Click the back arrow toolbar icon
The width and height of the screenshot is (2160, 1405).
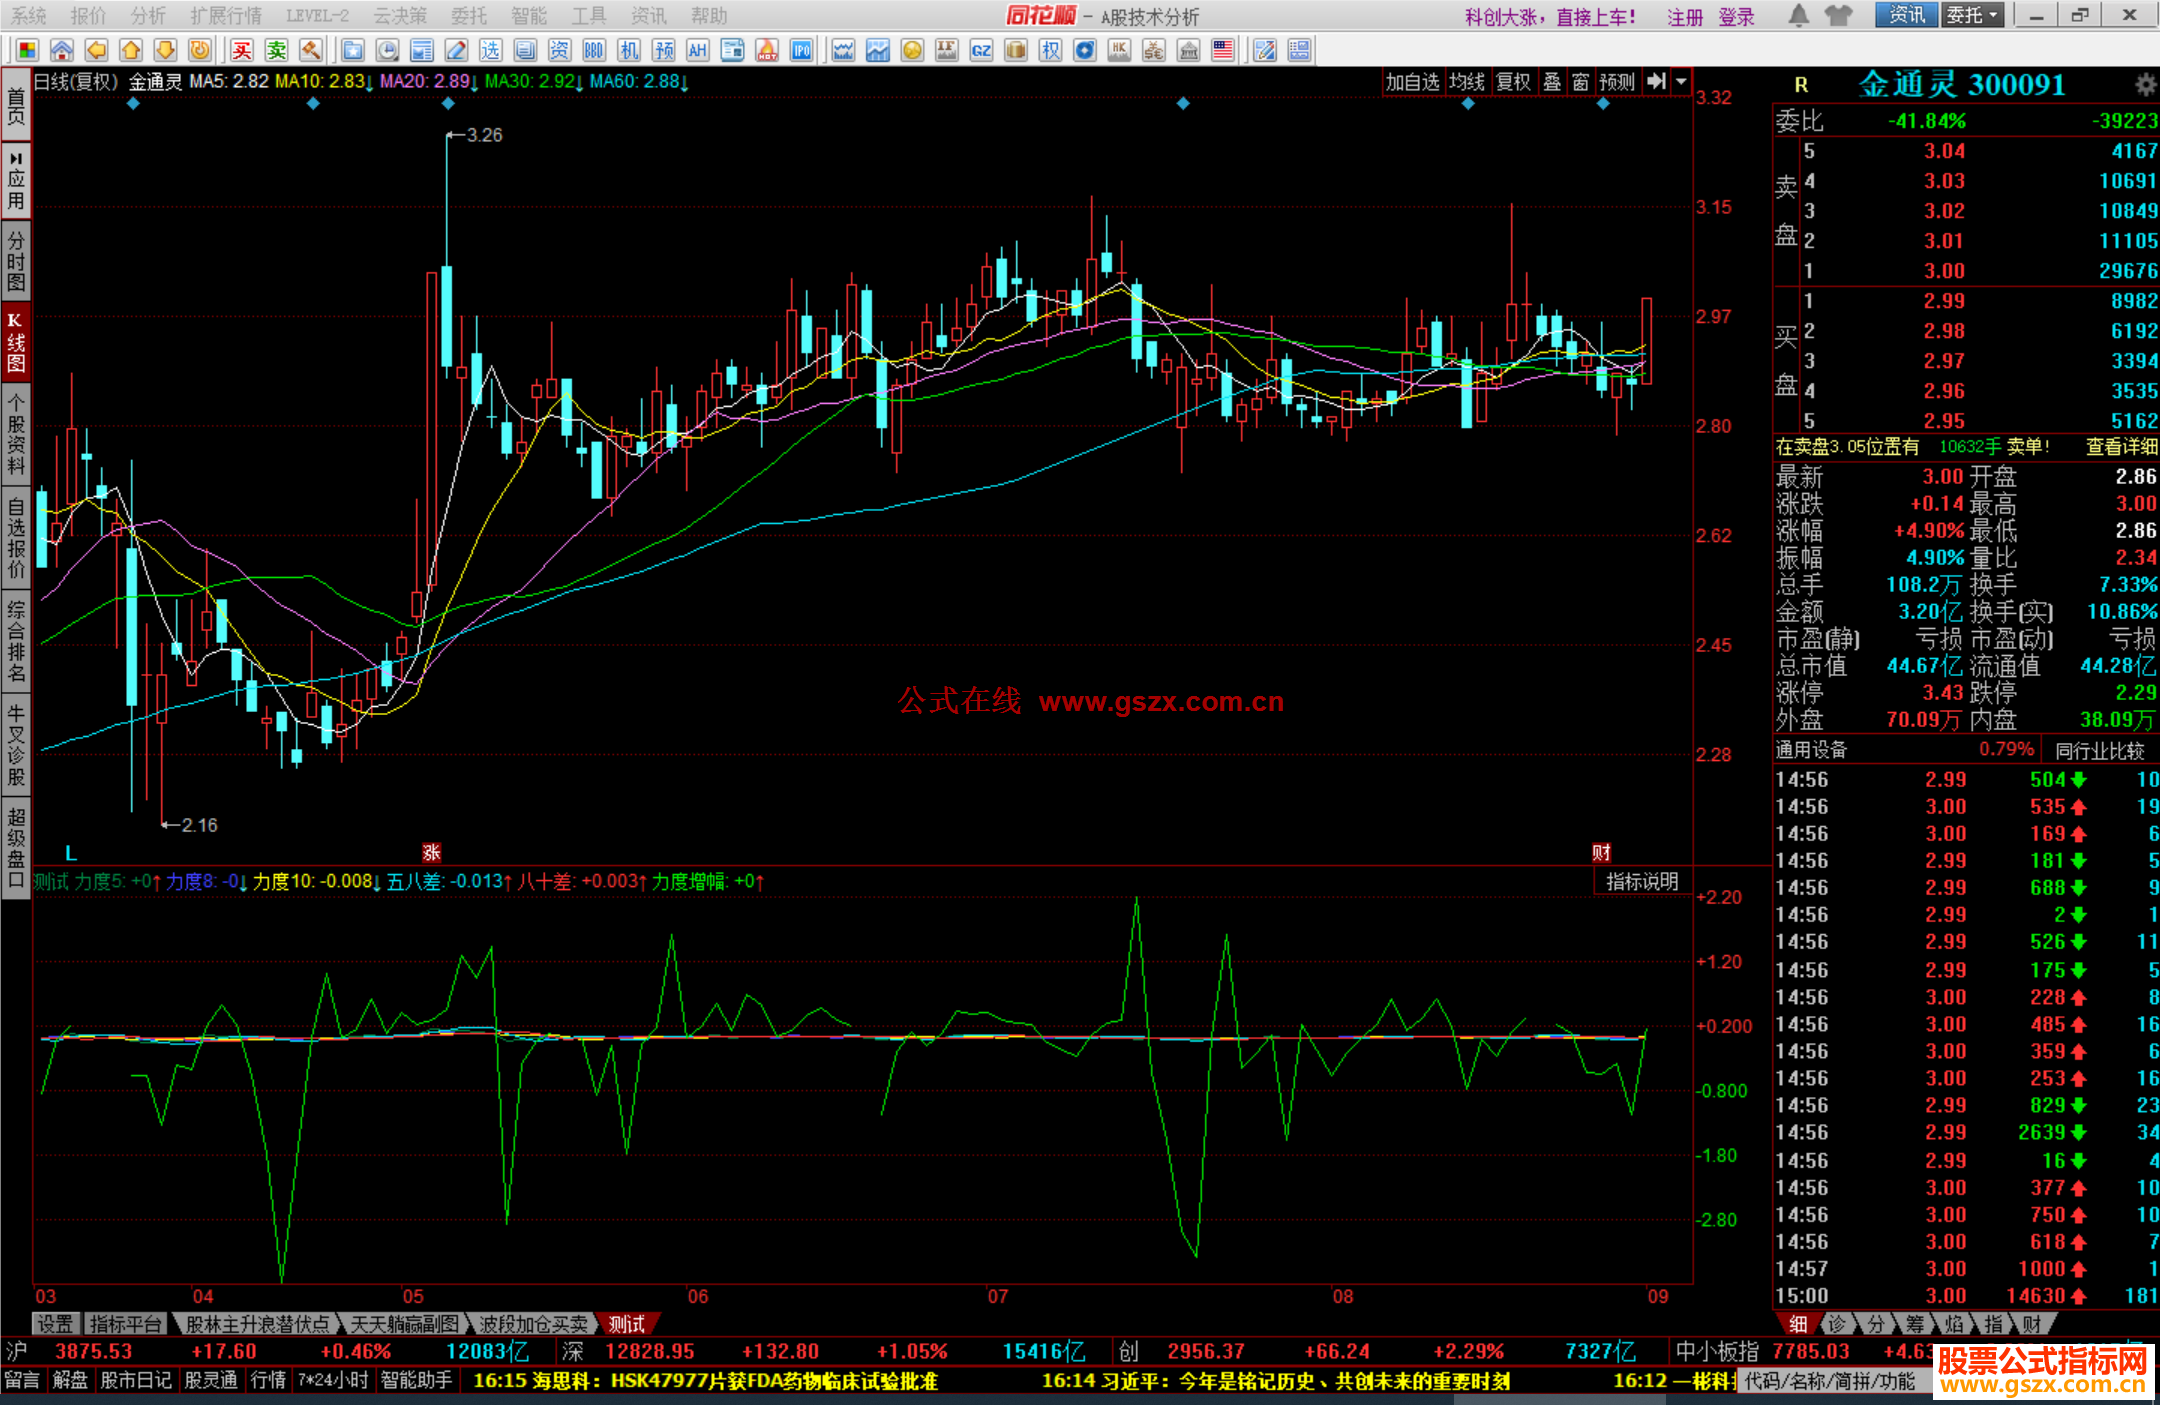coord(96,51)
